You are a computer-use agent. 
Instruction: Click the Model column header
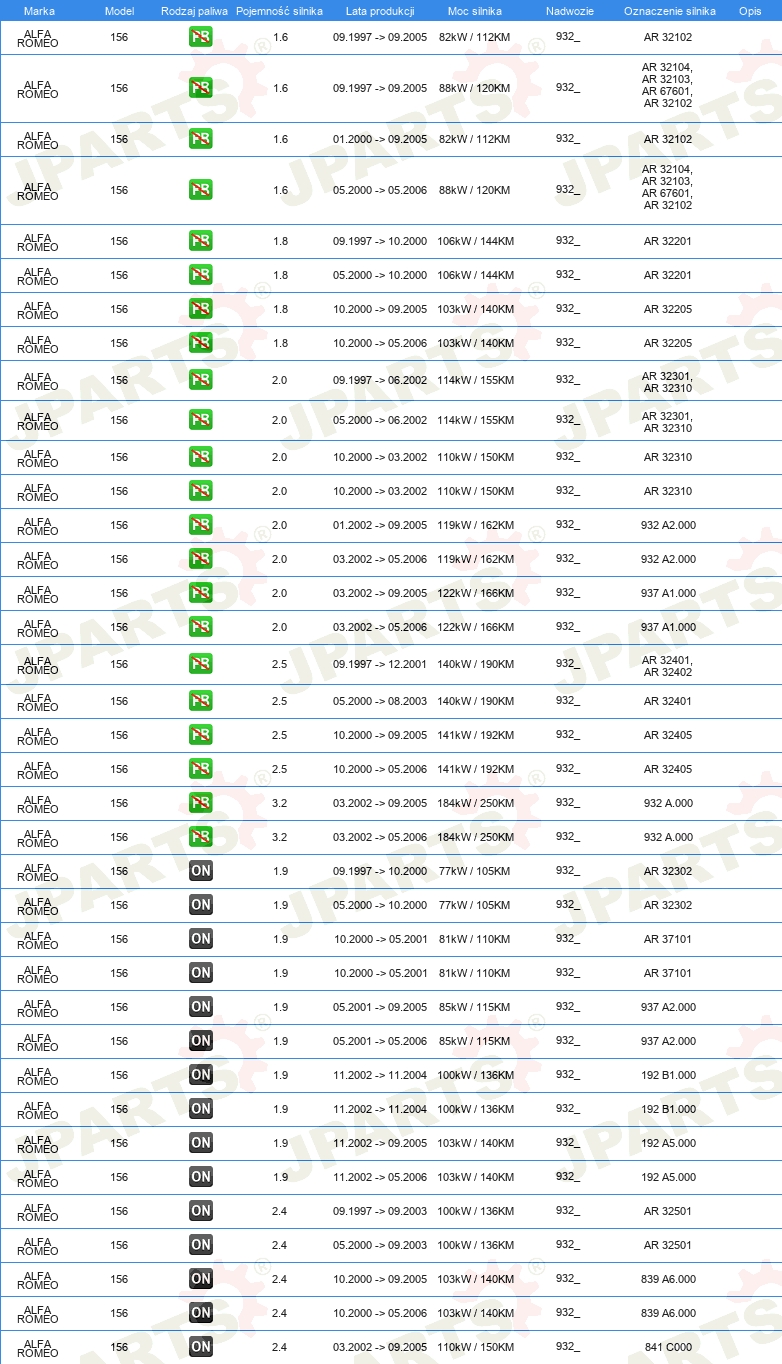[x=119, y=11]
